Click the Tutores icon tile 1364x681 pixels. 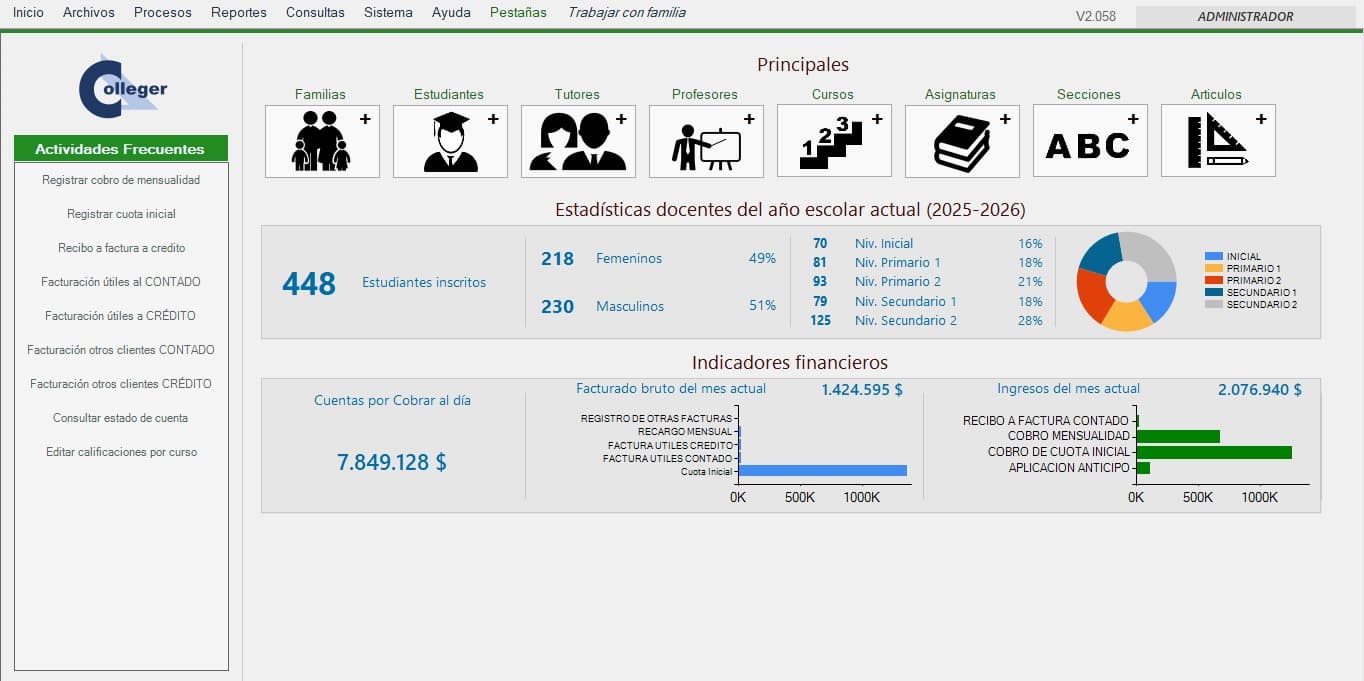point(578,141)
